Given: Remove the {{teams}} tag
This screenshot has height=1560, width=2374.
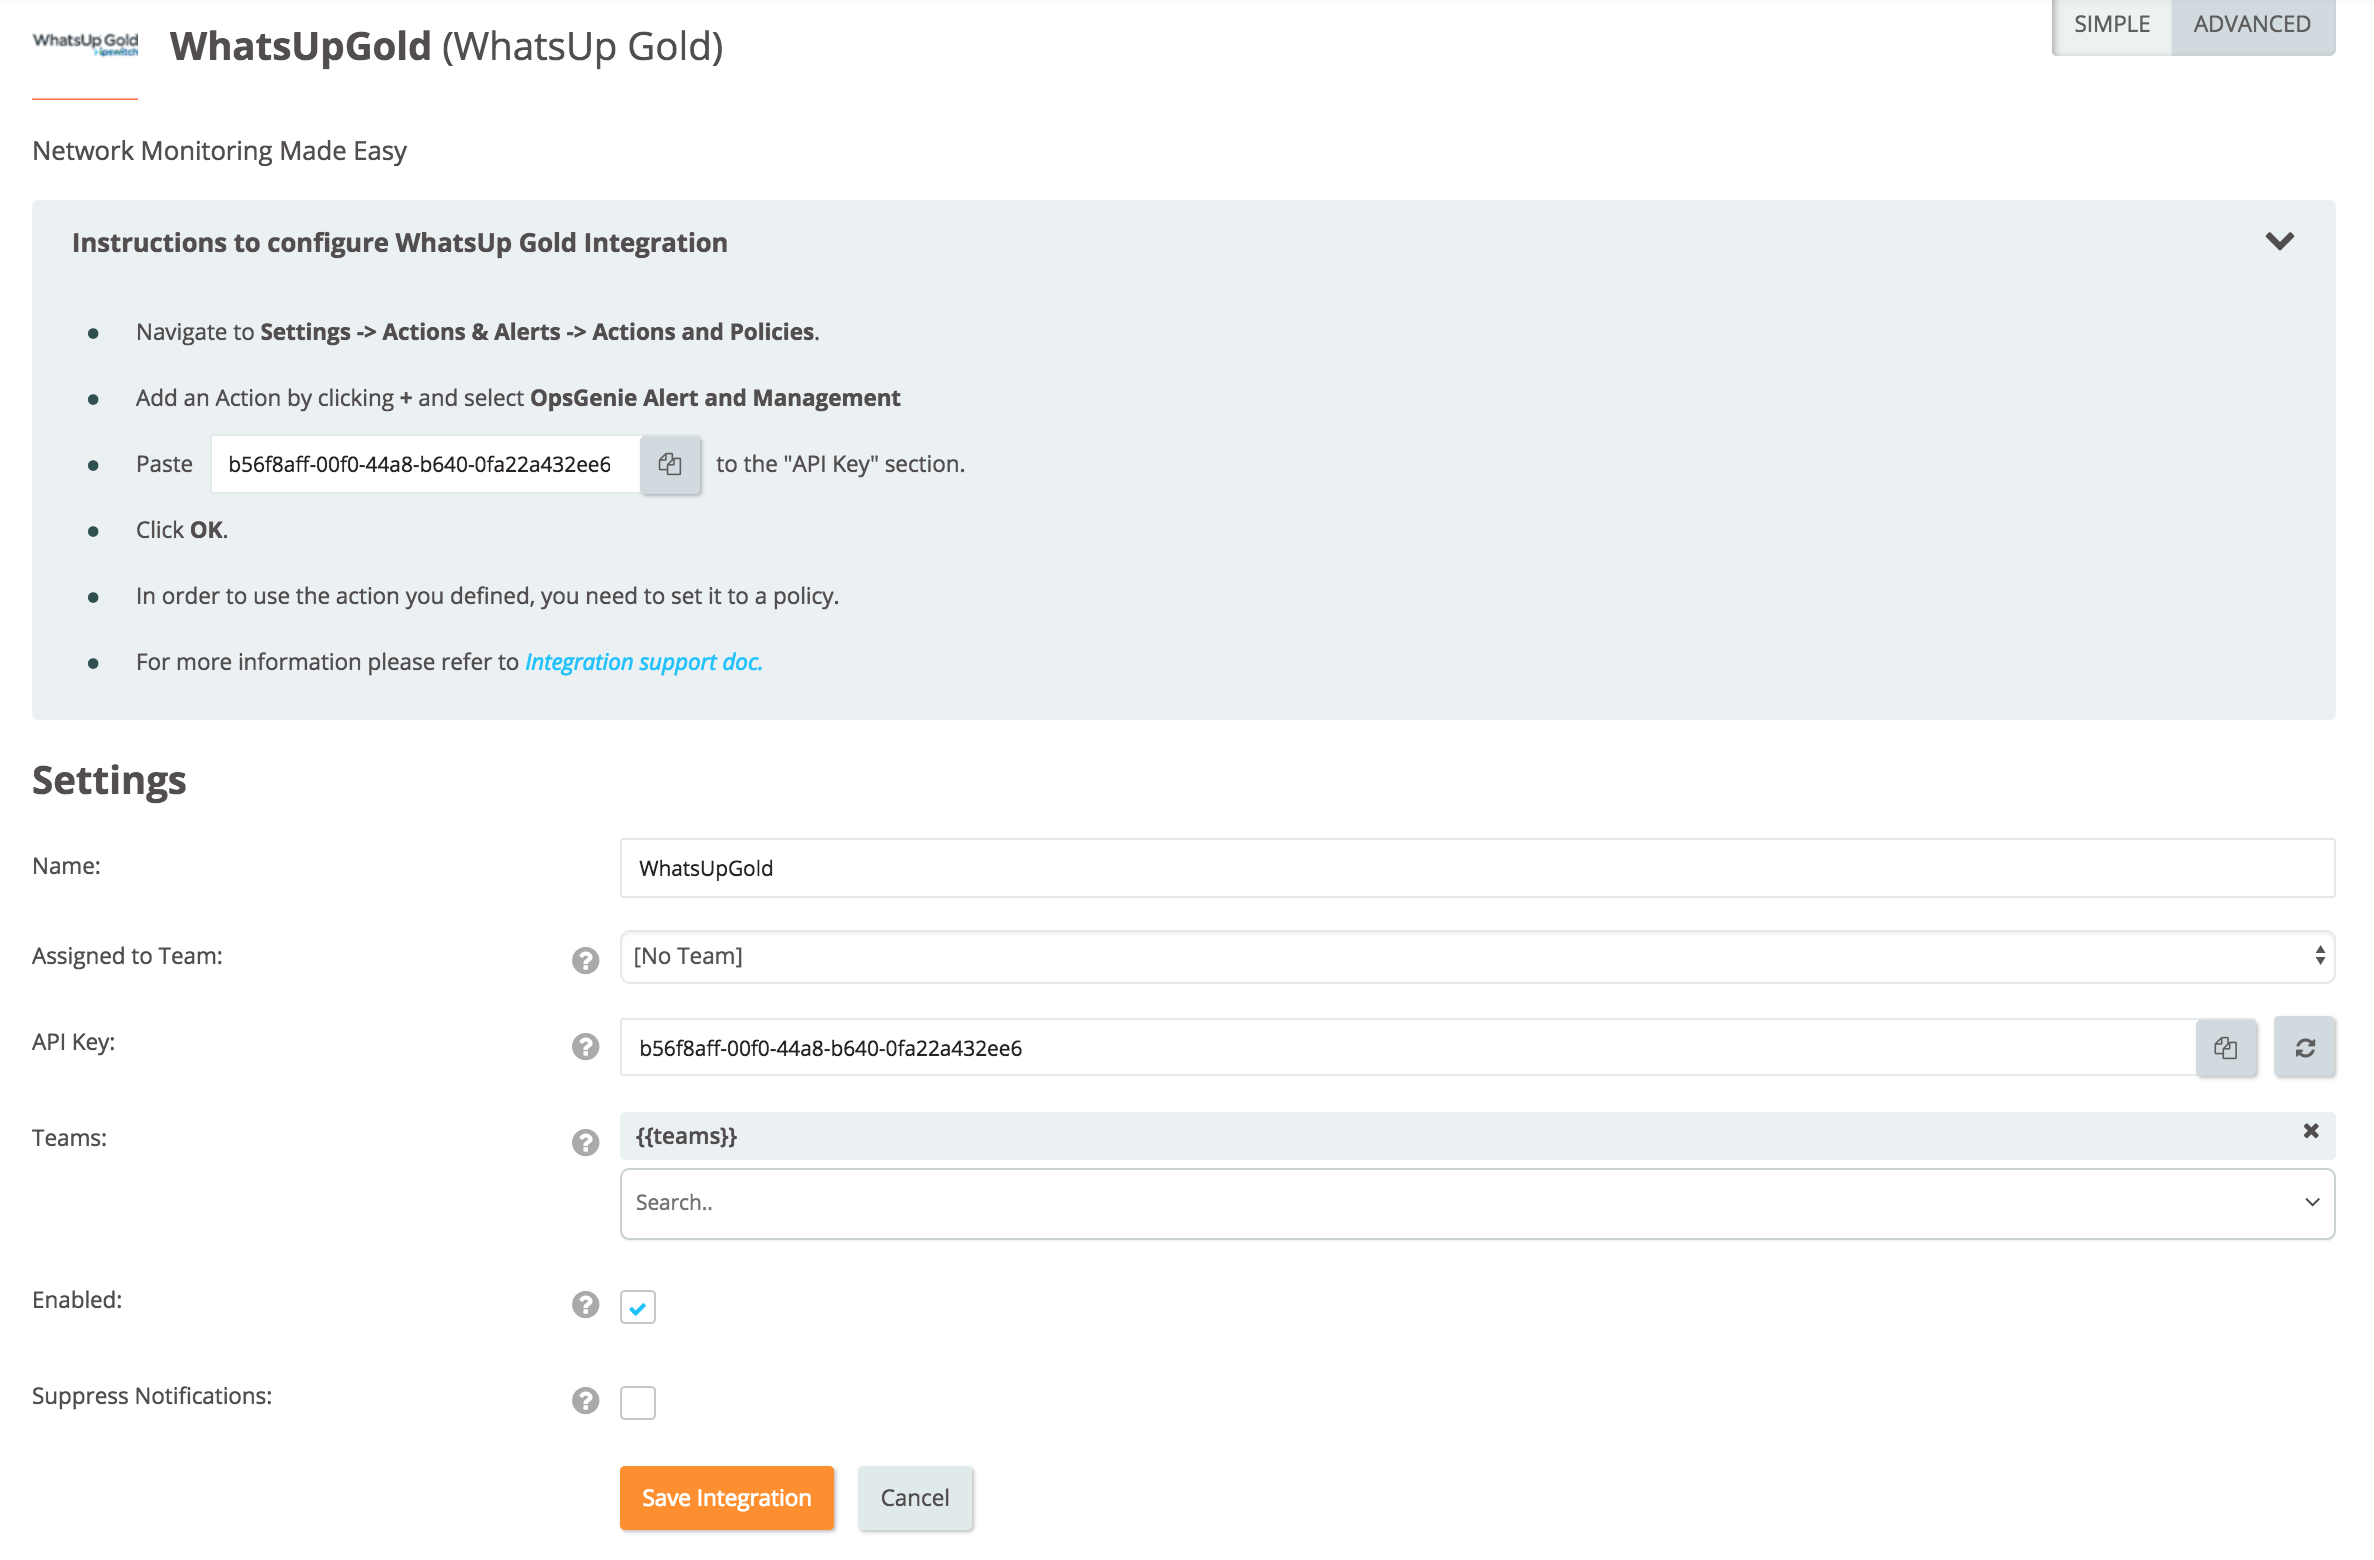Looking at the screenshot, I should [x=2310, y=1131].
